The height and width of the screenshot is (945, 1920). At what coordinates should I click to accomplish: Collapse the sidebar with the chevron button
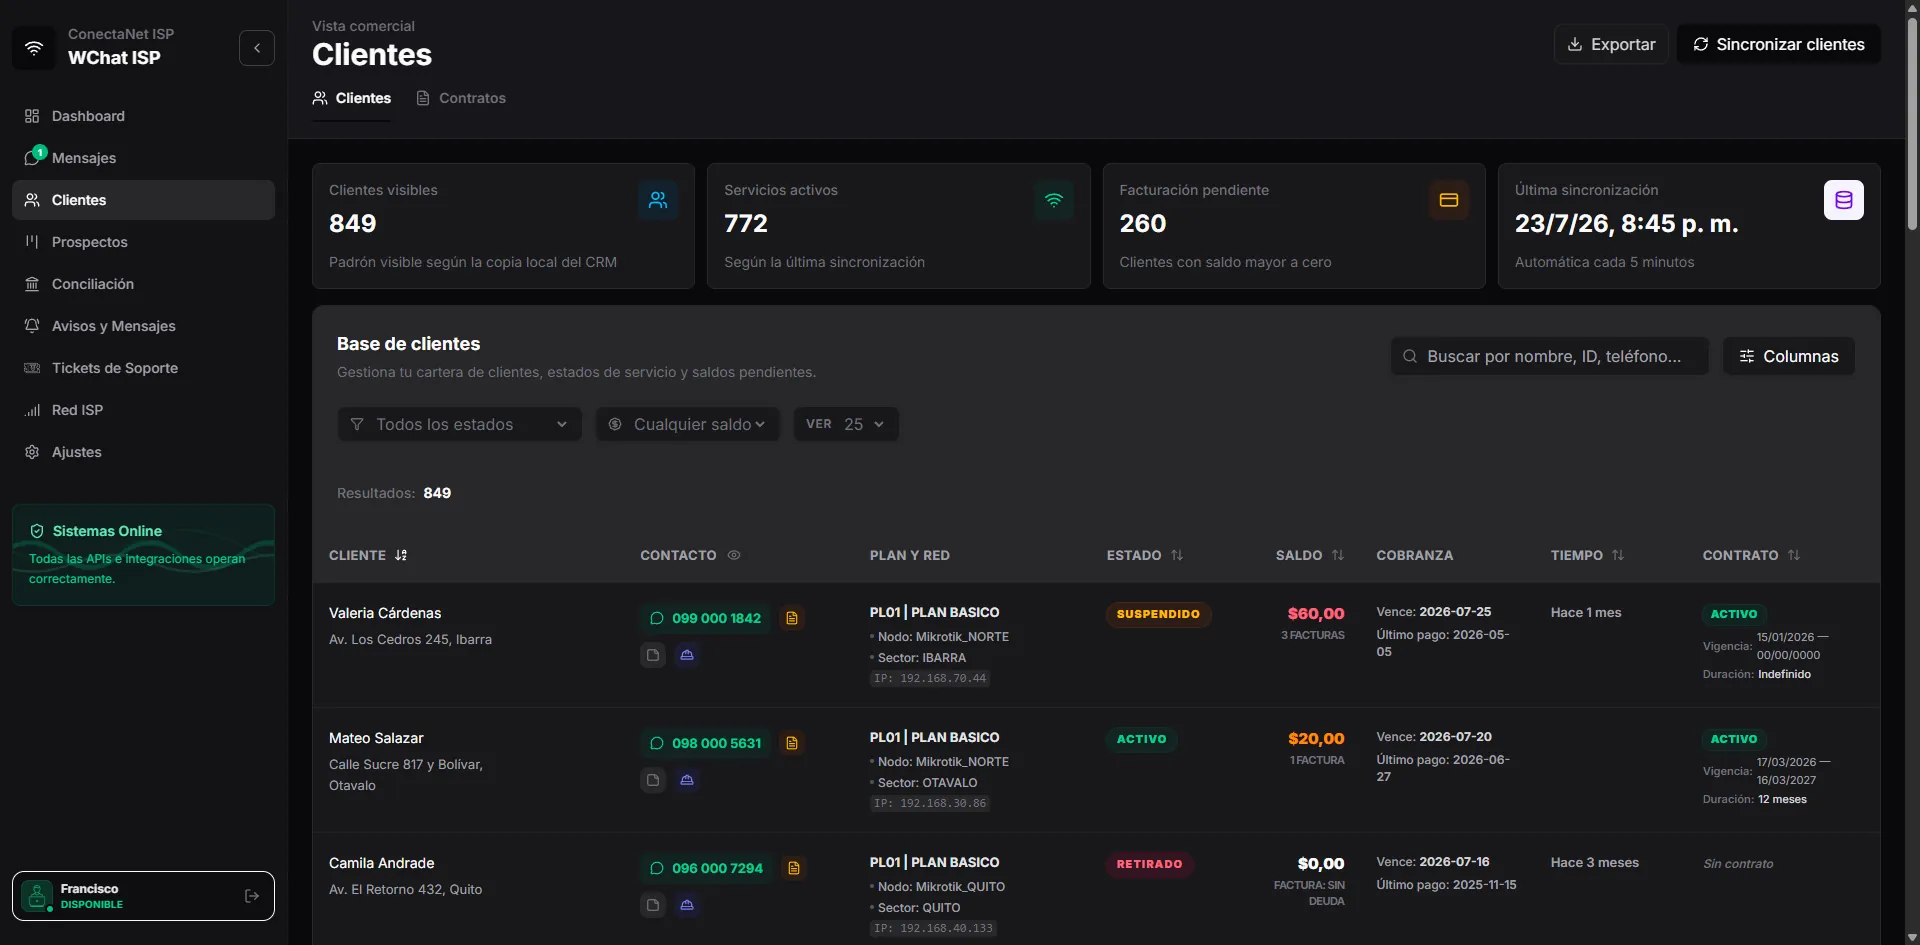257,47
